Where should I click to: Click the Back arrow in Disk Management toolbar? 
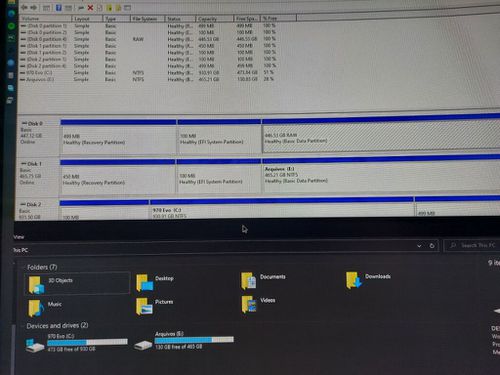pos(24,7)
